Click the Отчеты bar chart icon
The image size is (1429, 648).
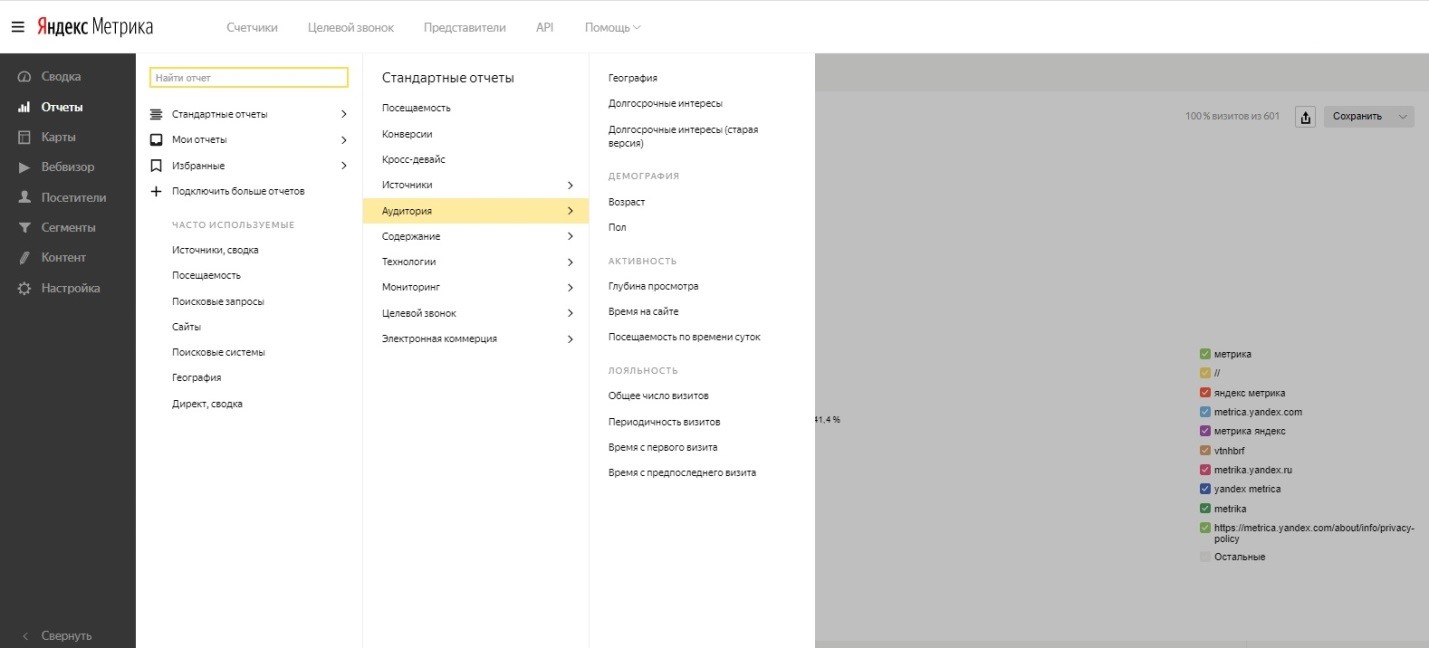[25, 107]
